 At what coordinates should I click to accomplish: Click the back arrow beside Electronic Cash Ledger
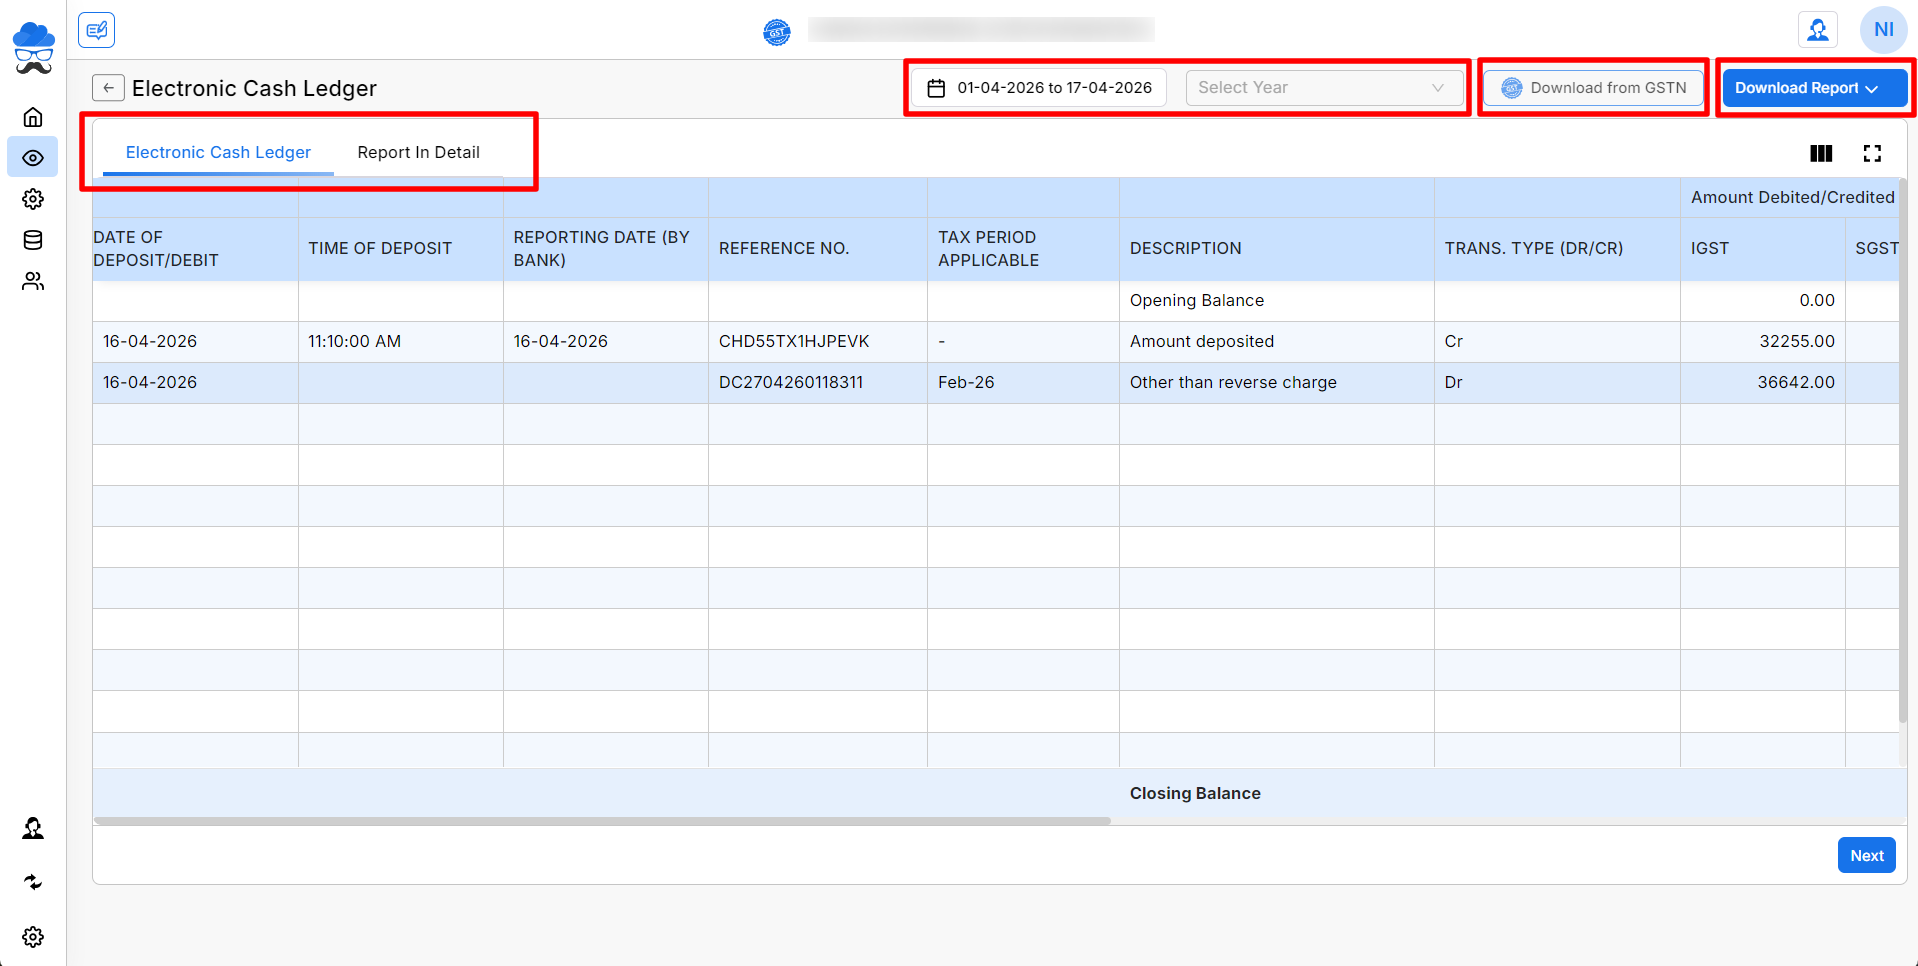108,88
